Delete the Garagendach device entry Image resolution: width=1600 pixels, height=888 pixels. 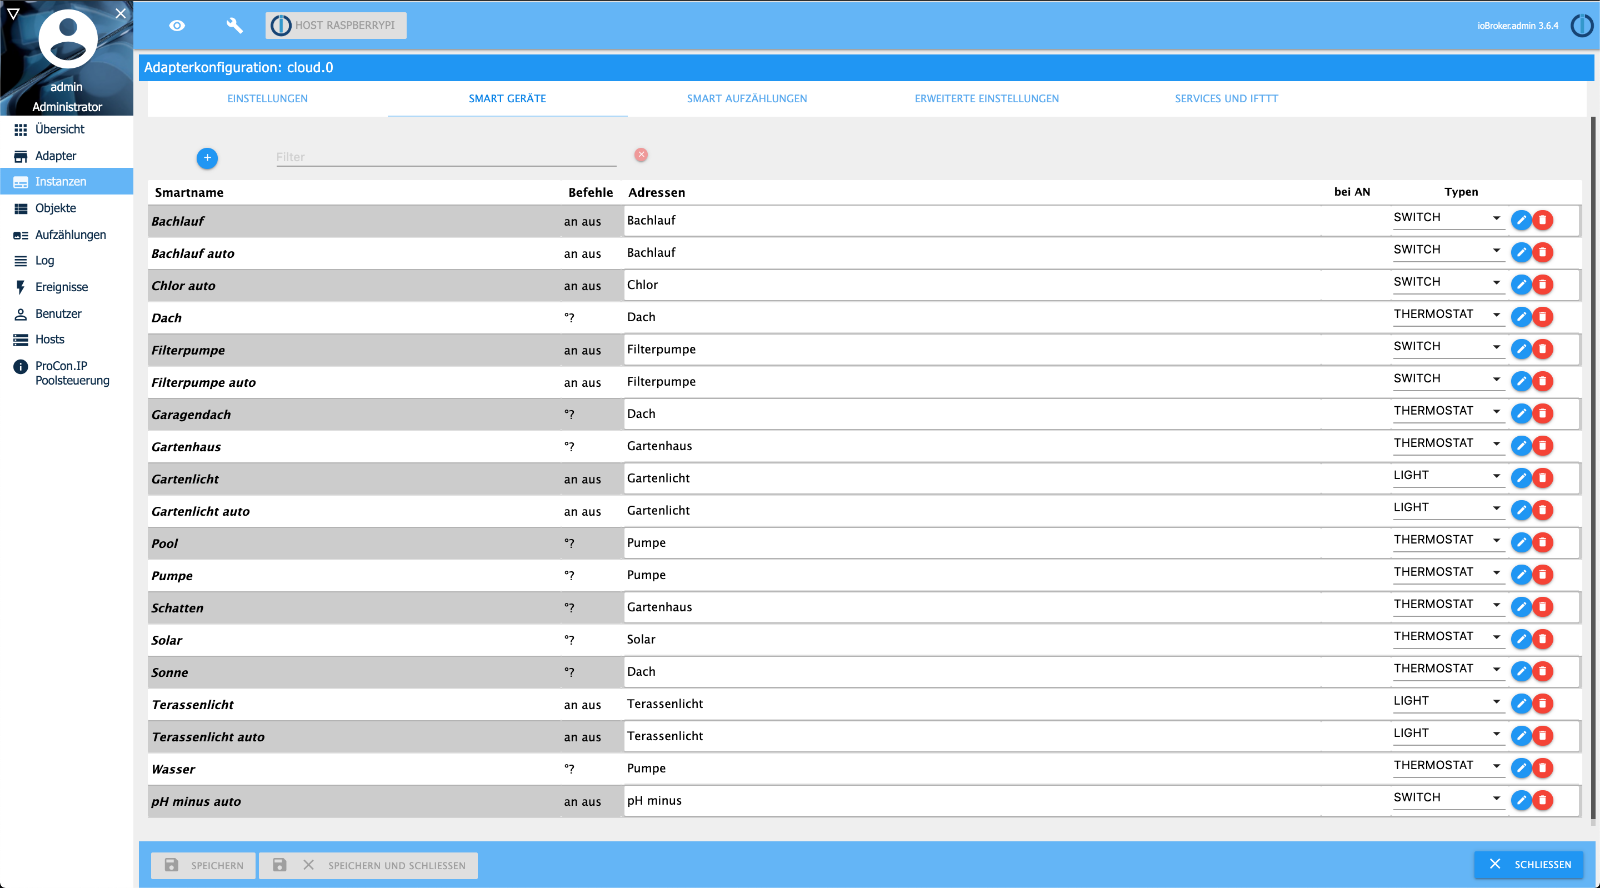1543,414
